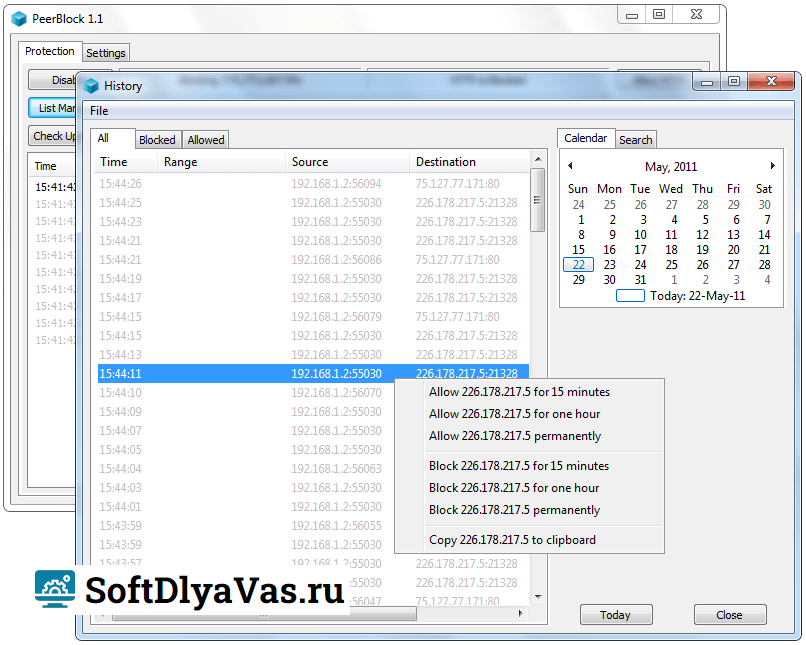Choose Allow 226.178.217.5 for 15 minutes
The width and height of the screenshot is (806, 645).
[x=519, y=392]
